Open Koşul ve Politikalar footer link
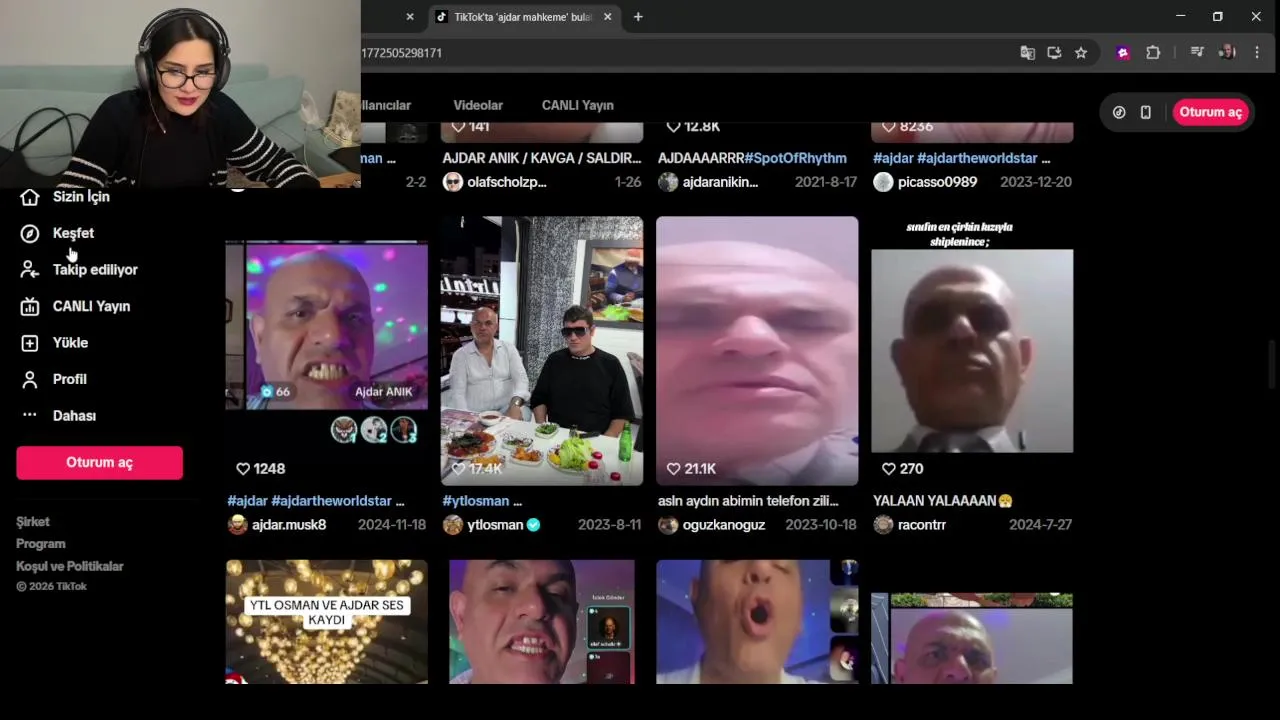The image size is (1280, 720). click(x=70, y=566)
